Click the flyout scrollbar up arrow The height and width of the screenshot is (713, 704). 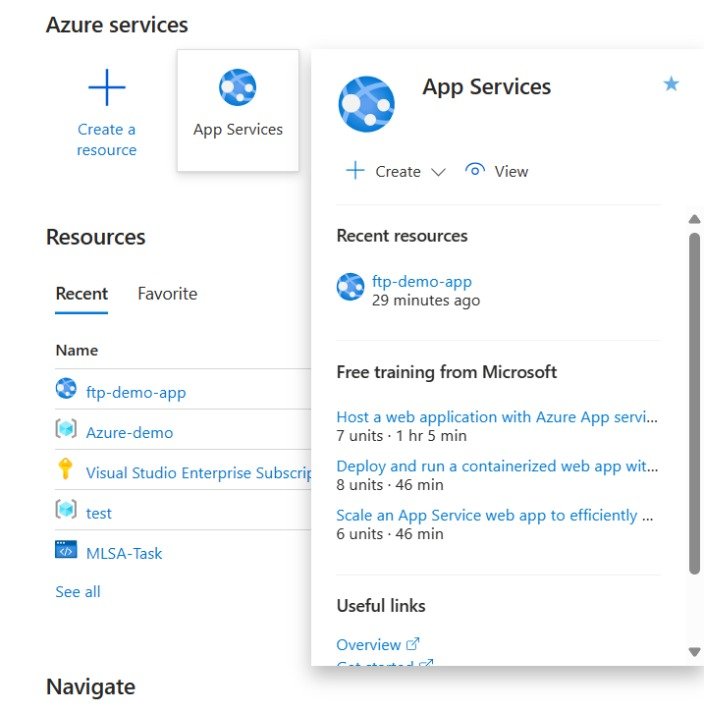click(694, 219)
